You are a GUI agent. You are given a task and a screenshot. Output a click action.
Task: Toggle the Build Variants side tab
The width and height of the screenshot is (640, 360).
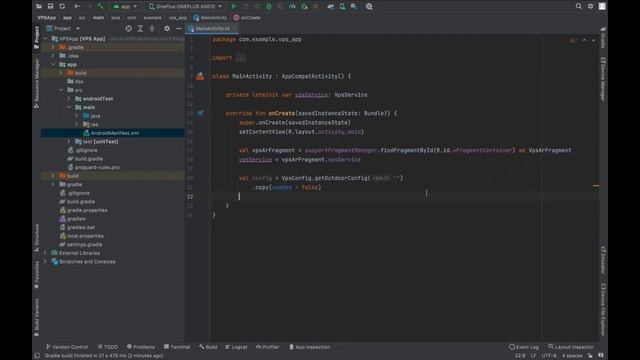(x=37, y=317)
